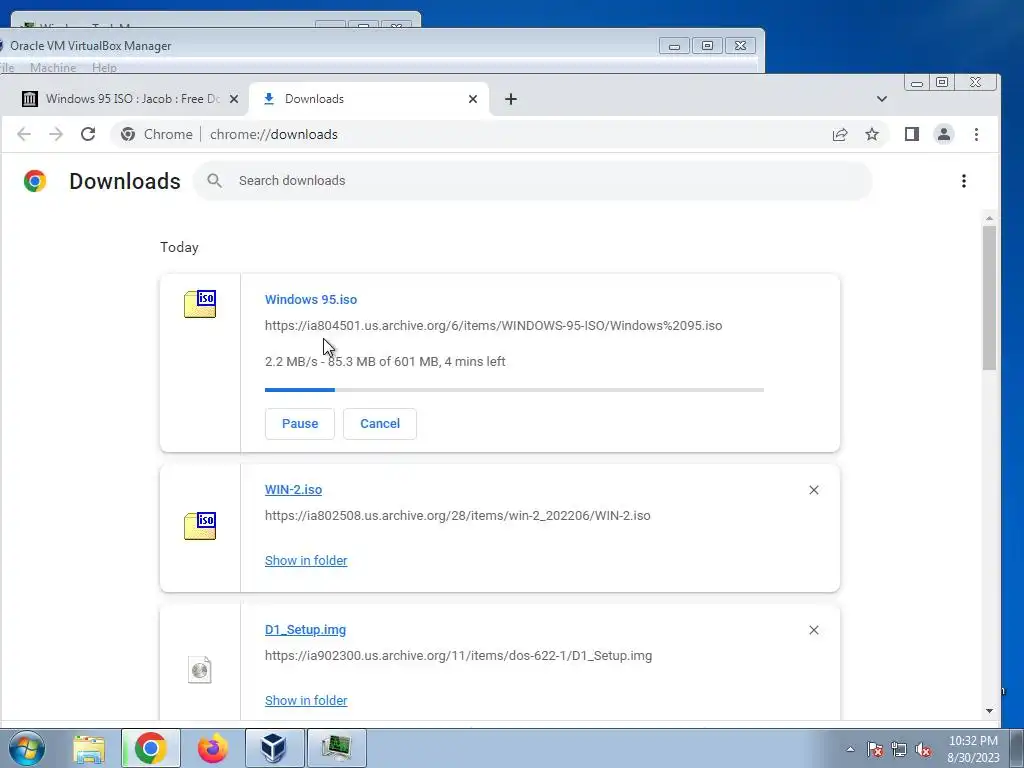The image size is (1024, 768).
Task: Click the scrollbar up arrow
Action: tap(989, 218)
